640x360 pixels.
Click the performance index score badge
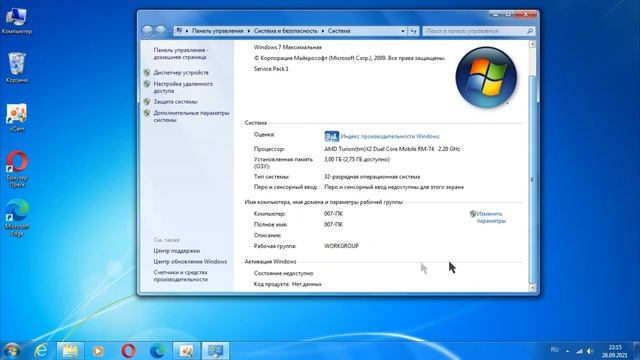[x=331, y=136]
